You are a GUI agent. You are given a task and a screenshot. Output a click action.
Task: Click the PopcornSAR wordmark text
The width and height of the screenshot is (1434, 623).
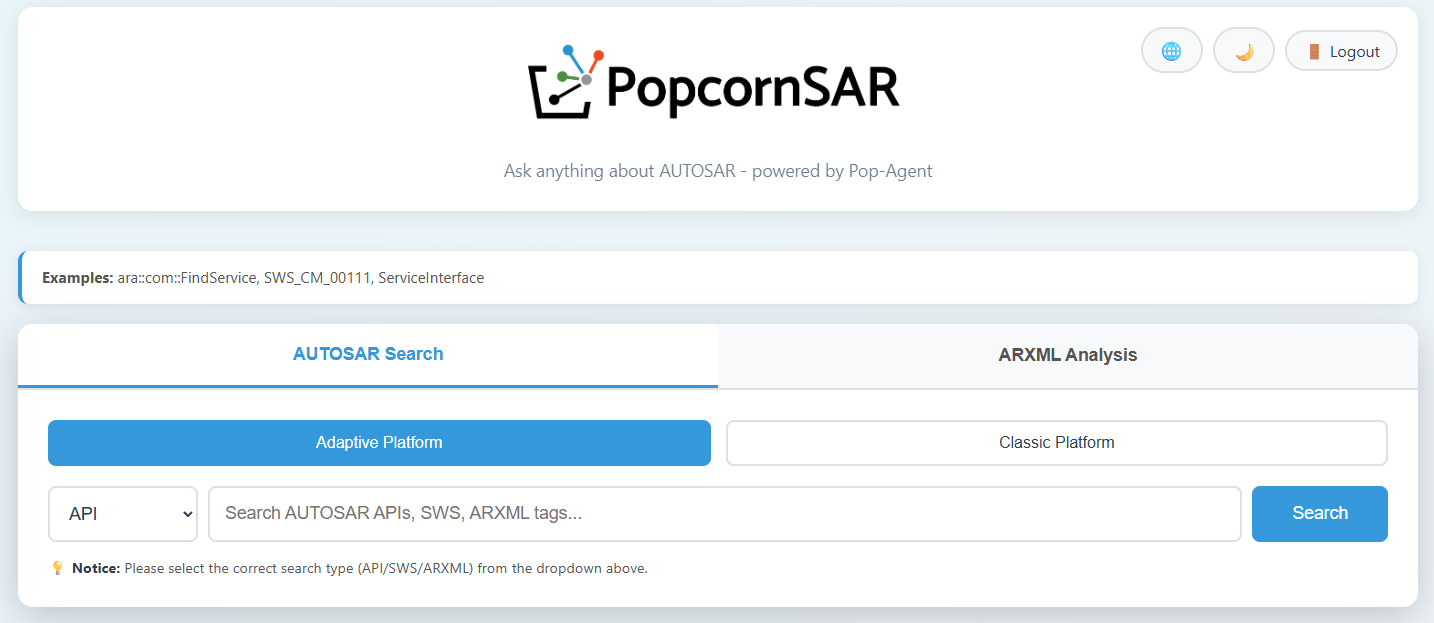(752, 88)
